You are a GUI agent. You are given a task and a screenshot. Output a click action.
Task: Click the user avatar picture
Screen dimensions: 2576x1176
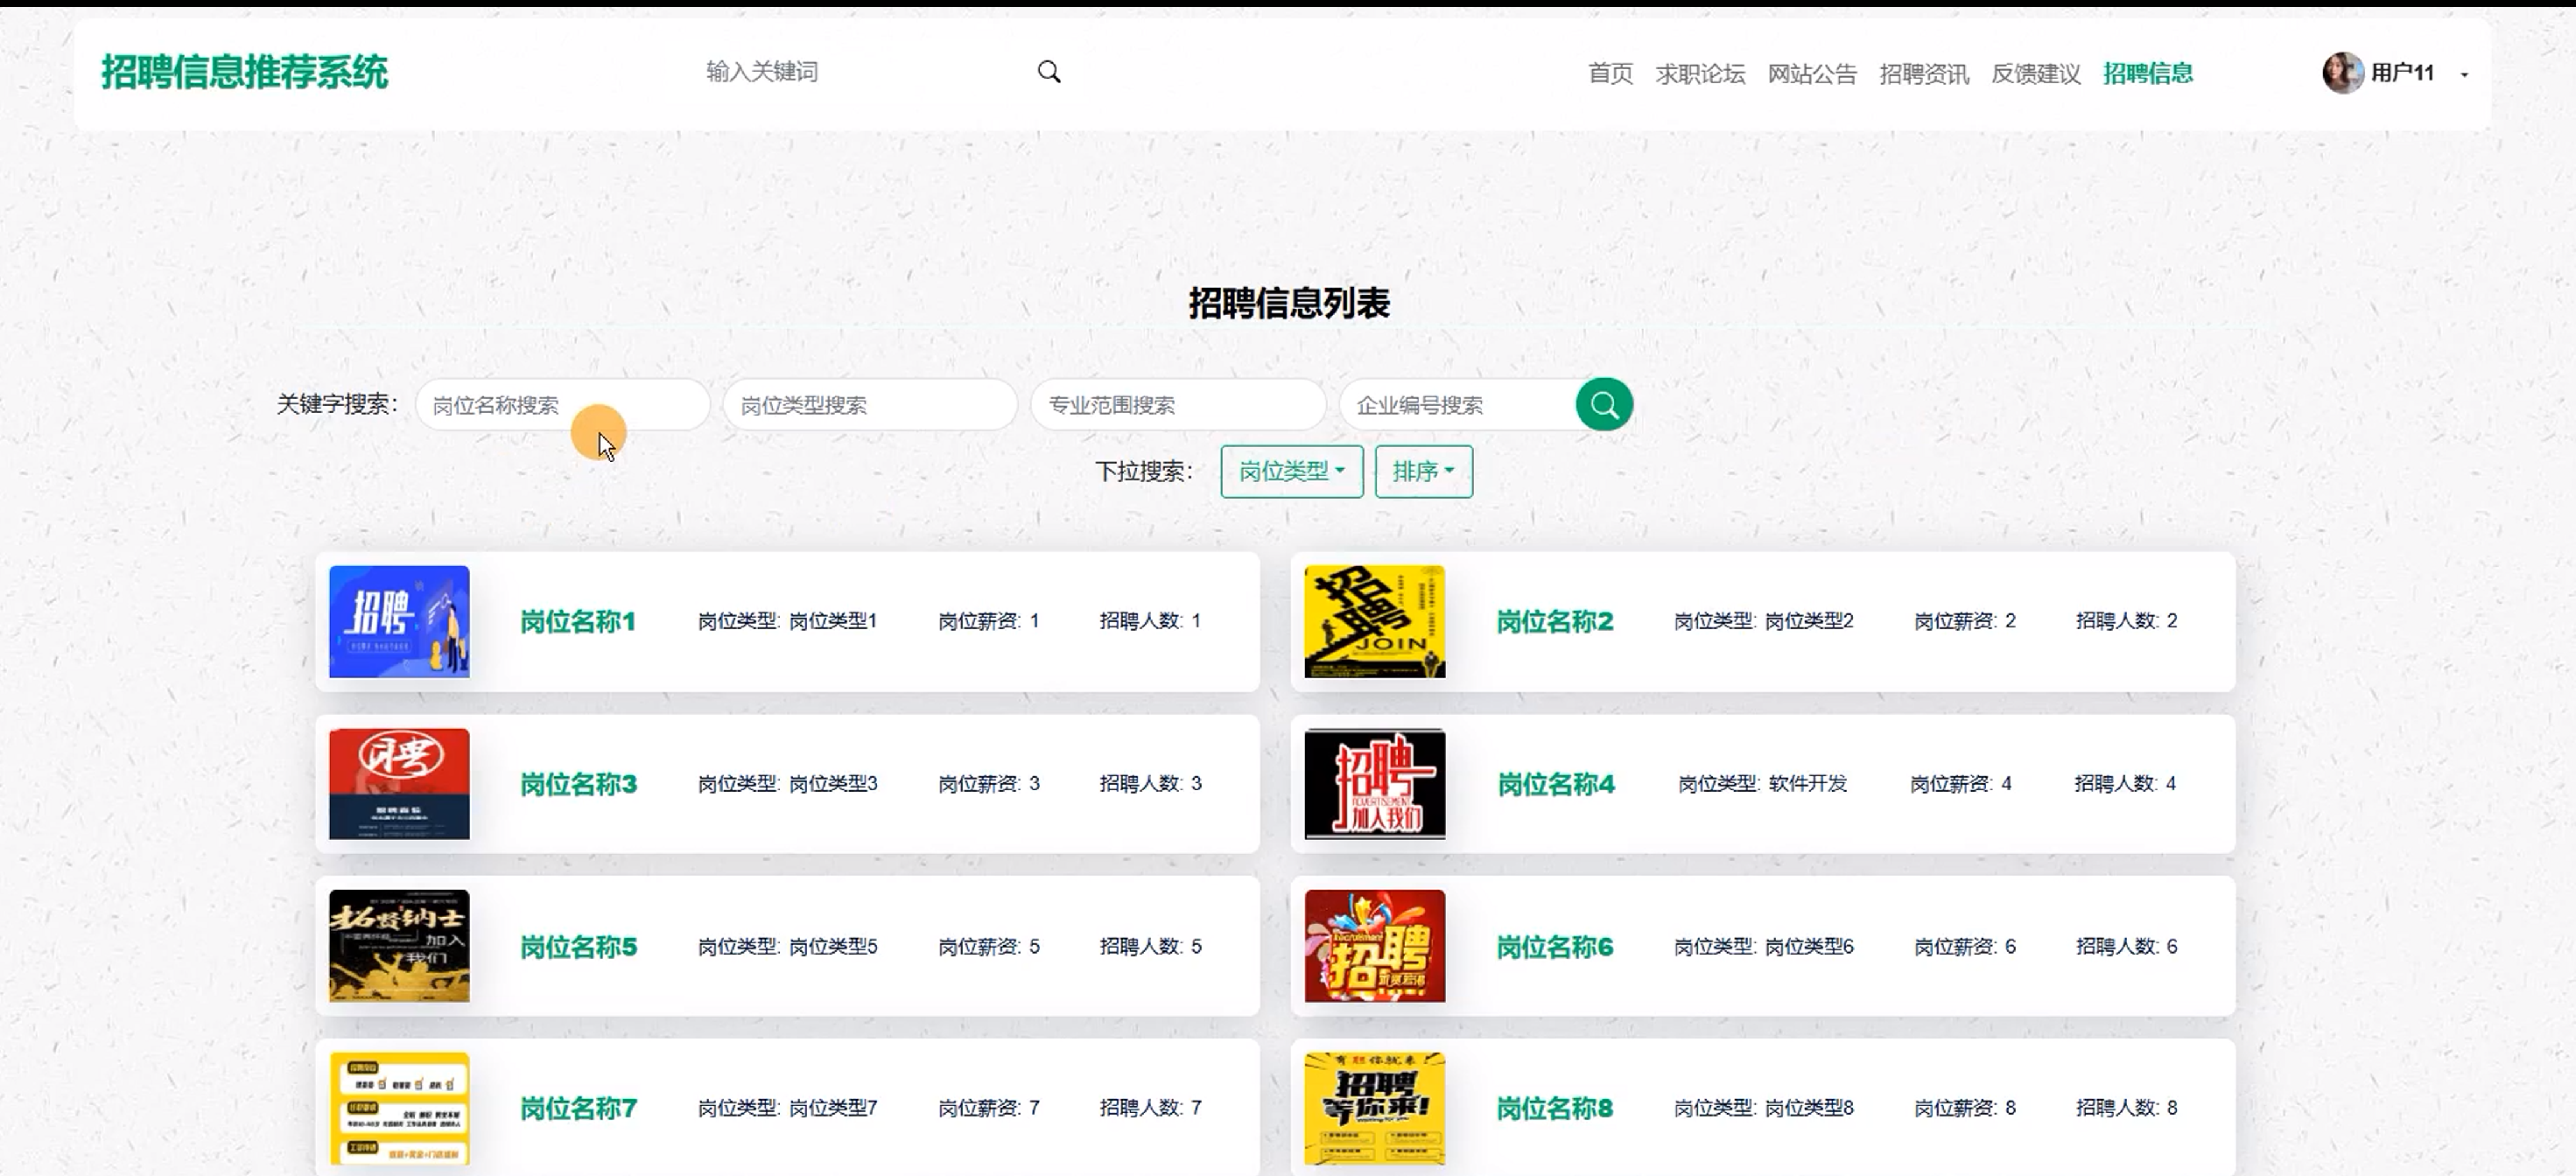pos(2341,73)
